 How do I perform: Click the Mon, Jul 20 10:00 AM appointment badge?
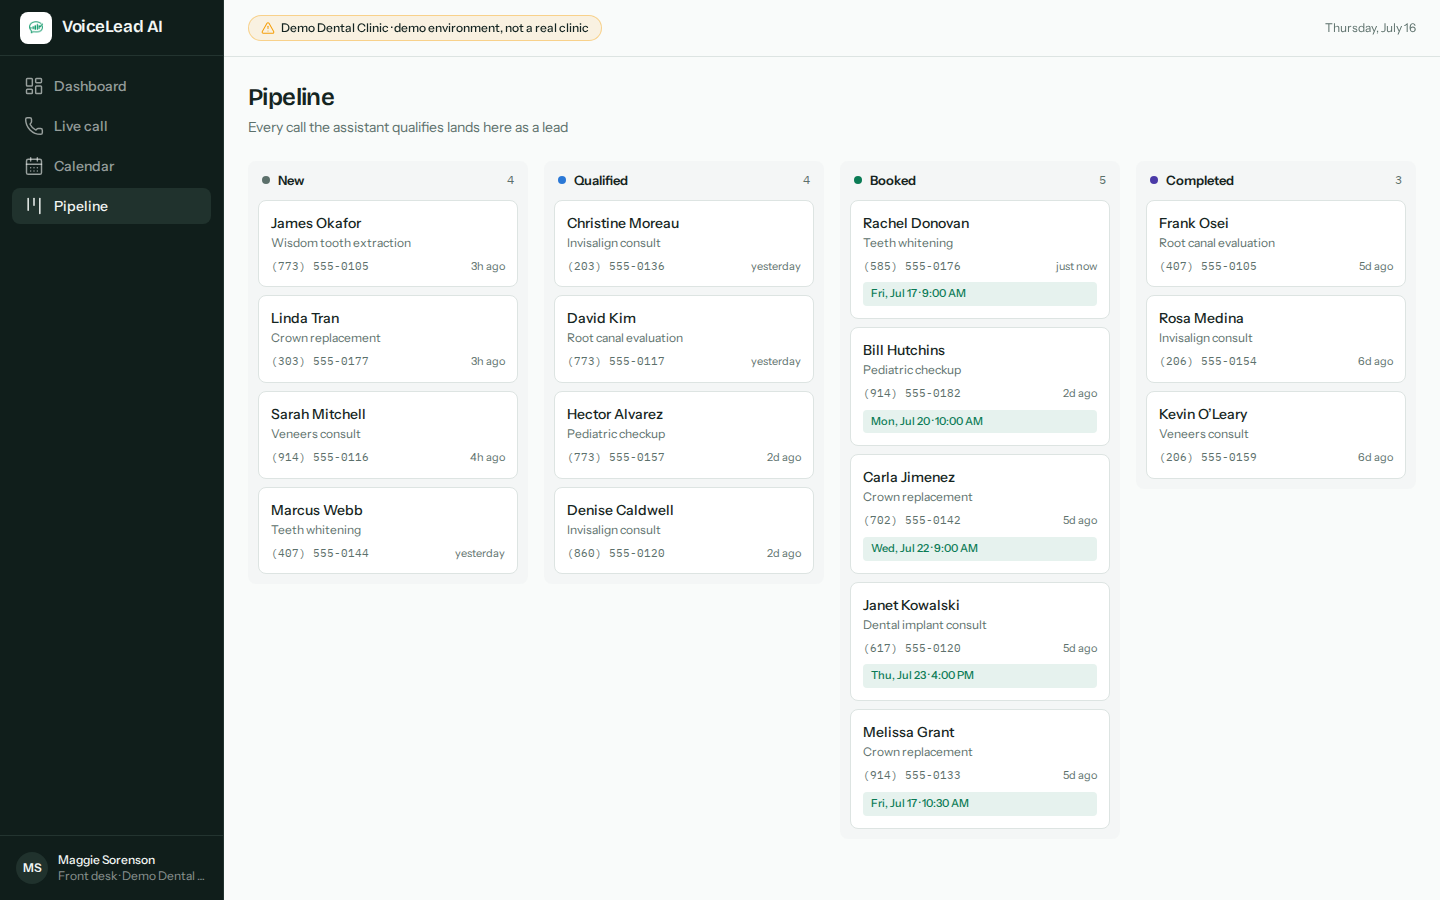(x=980, y=421)
